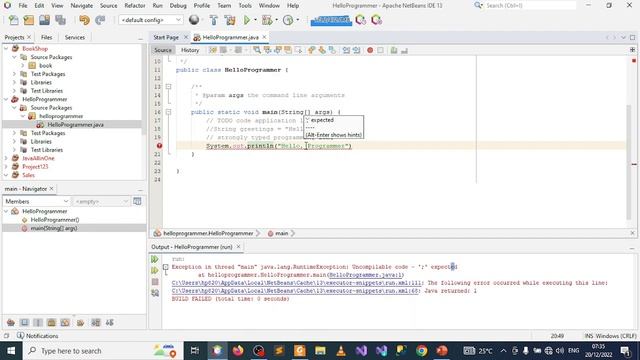Image resolution: width=640 pixels, height=360 pixels.
Task: Open the default config dropdown
Action: click(150, 20)
